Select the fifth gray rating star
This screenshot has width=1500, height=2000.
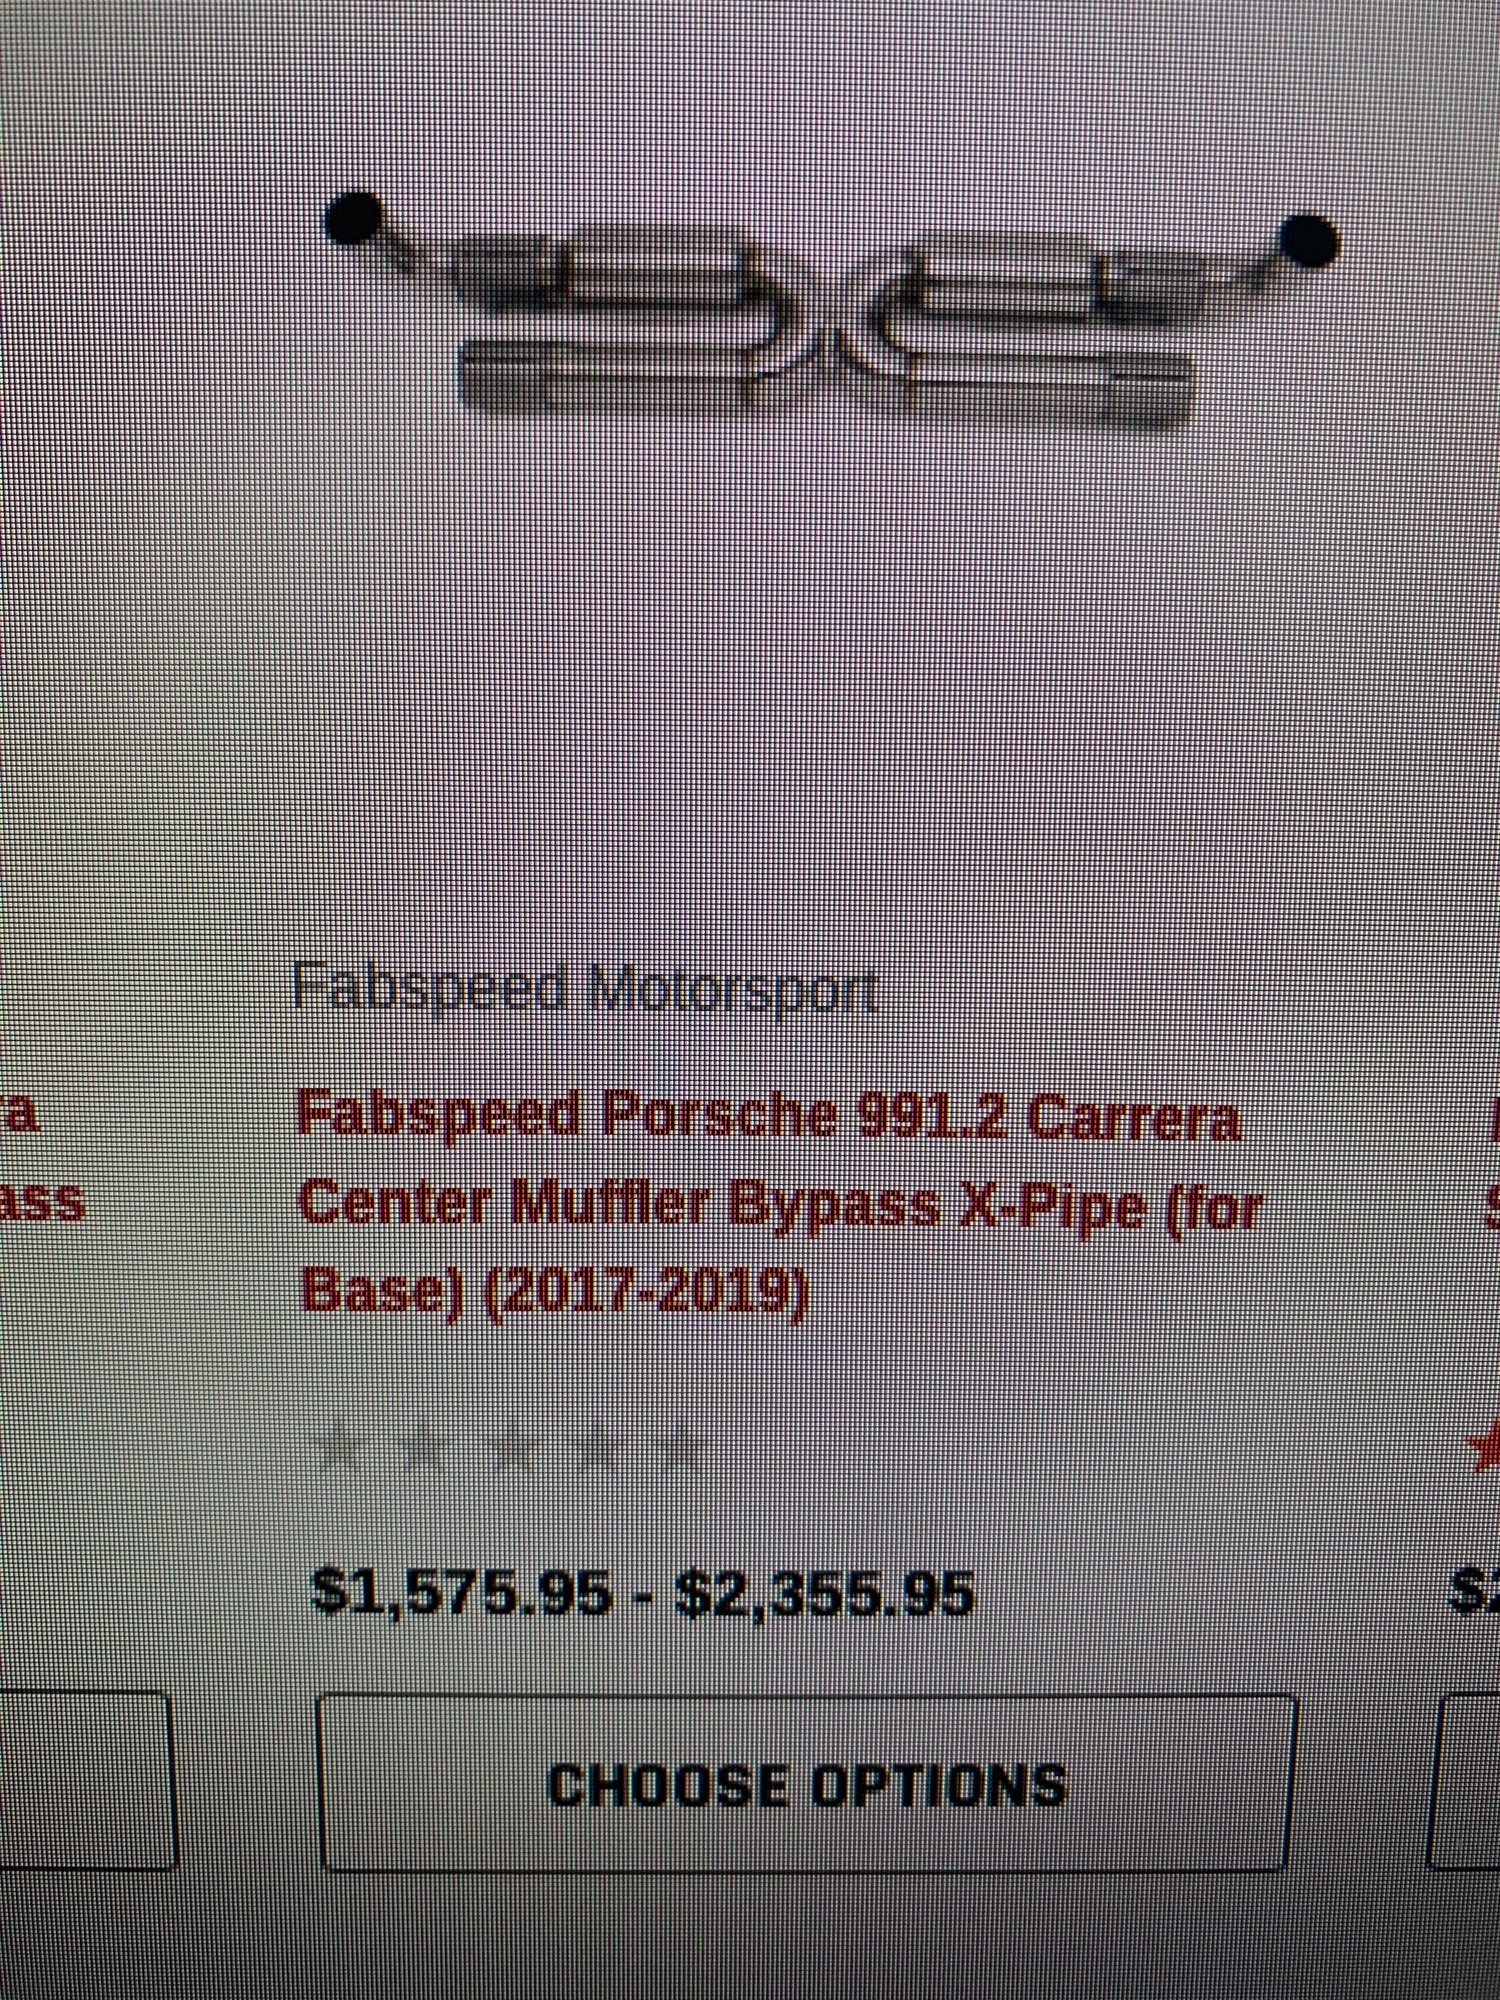[x=682, y=1447]
